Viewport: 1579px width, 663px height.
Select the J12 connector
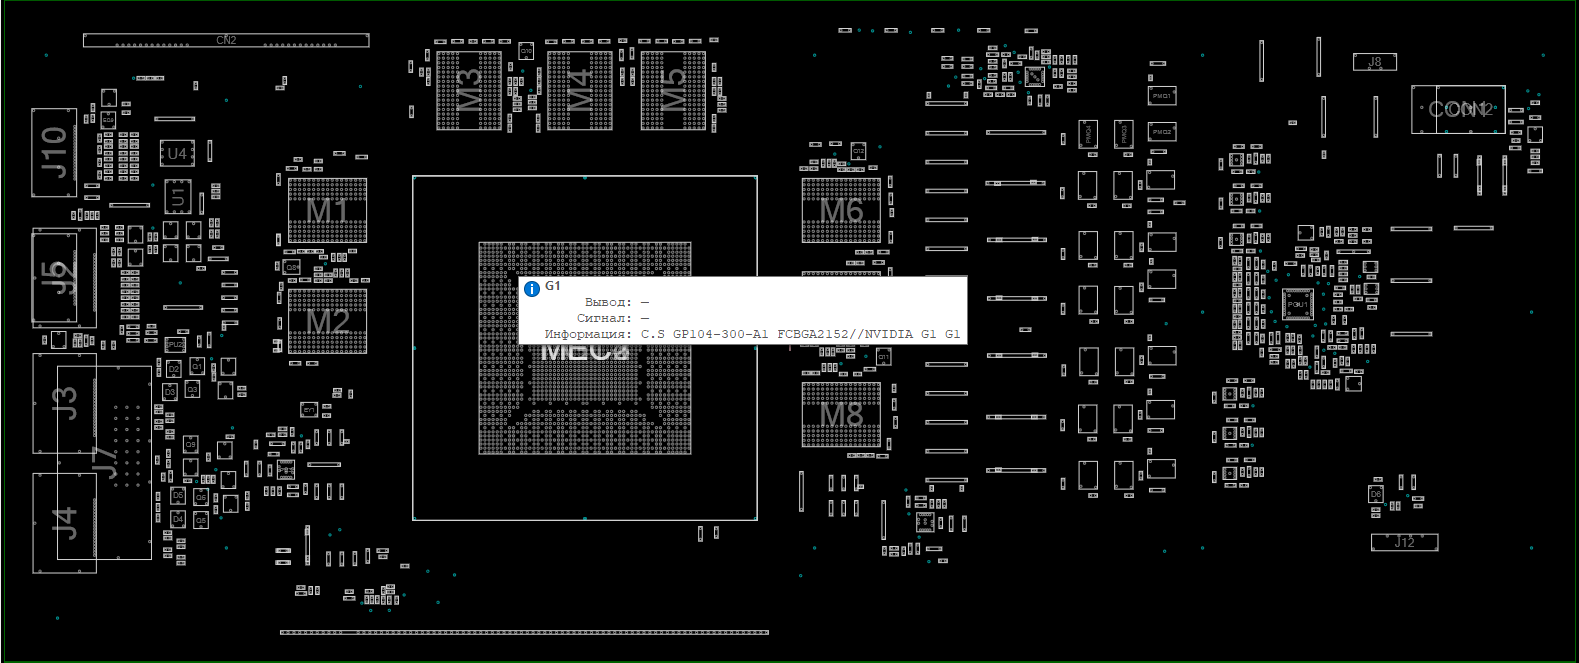tap(1404, 542)
